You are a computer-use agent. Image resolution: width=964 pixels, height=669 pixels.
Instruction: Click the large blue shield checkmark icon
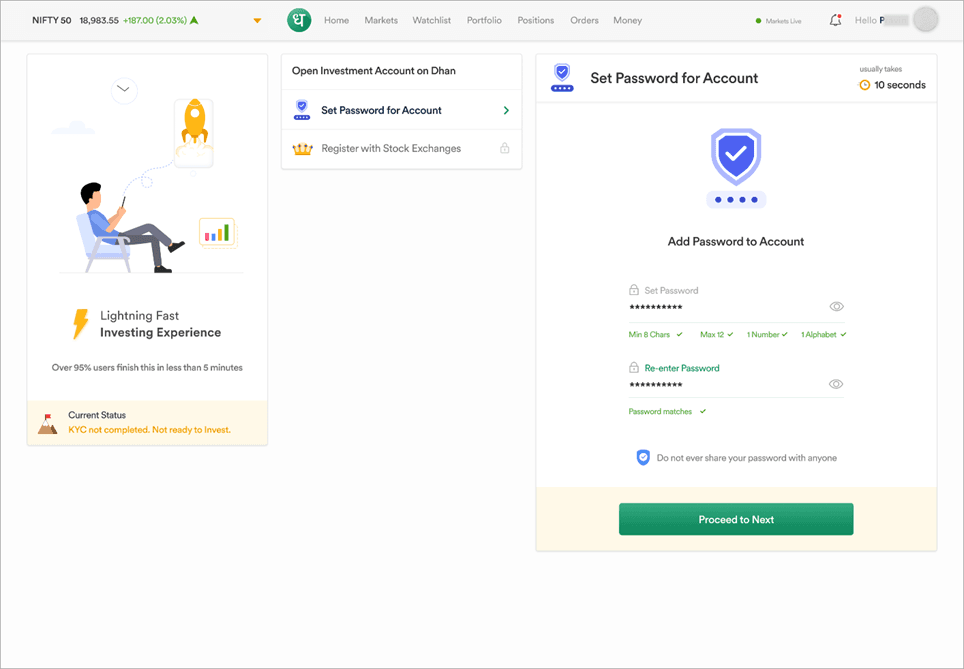pos(736,156)
